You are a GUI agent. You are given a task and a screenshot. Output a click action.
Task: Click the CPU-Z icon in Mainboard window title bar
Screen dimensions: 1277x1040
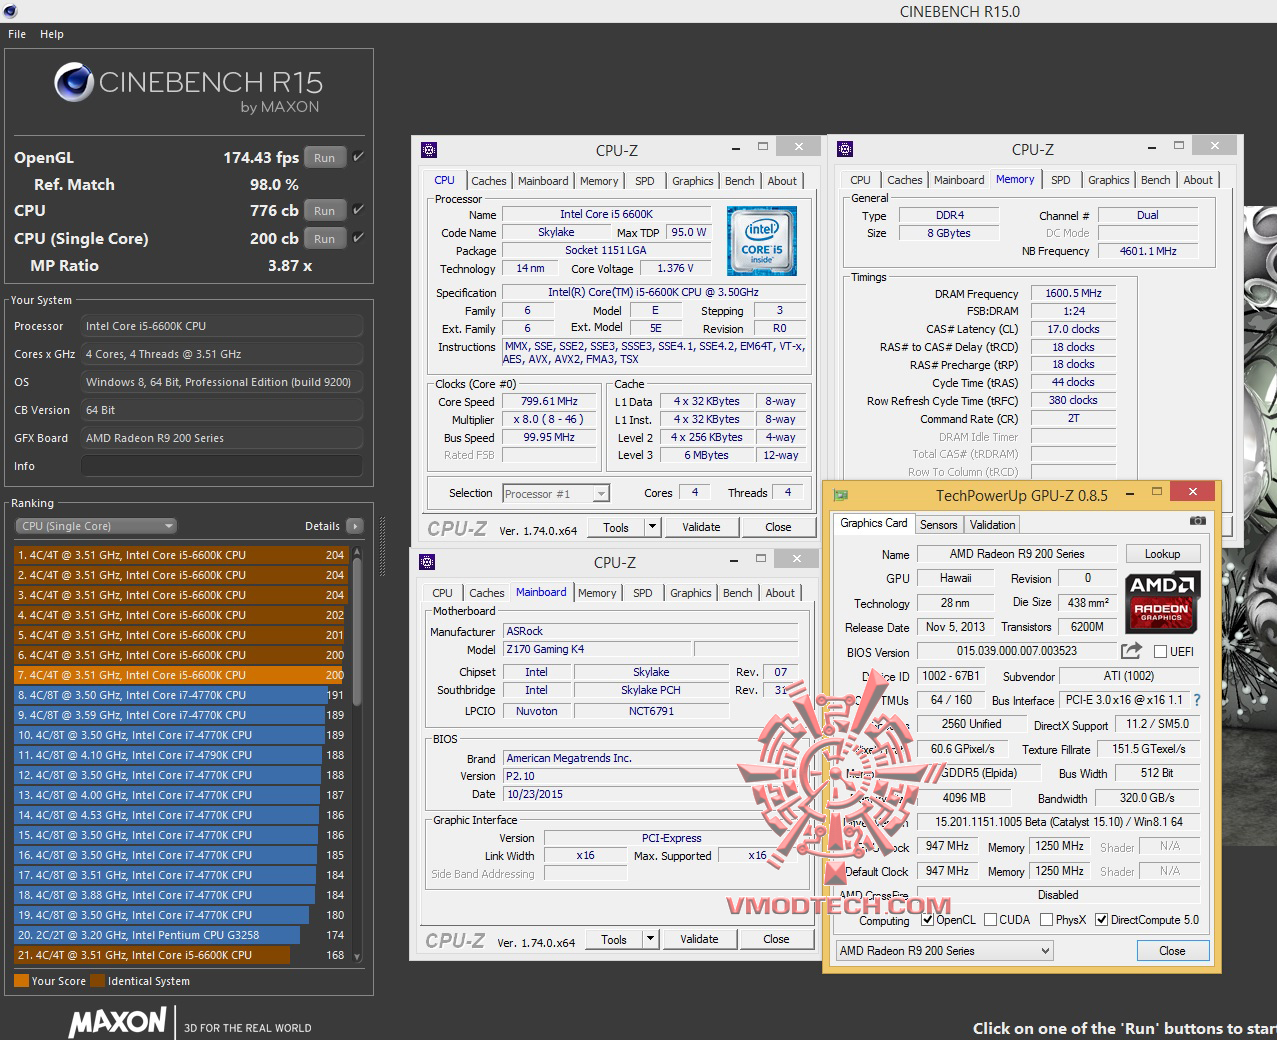click(x=427, y=562)
